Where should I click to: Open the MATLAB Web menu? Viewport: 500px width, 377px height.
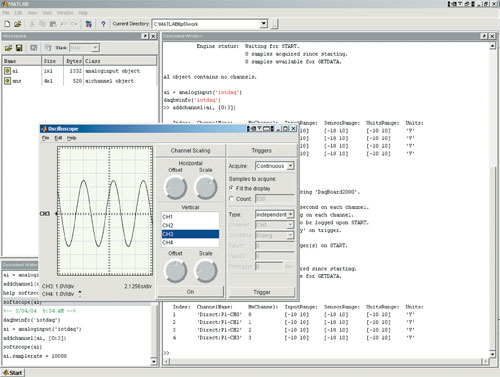47,13
